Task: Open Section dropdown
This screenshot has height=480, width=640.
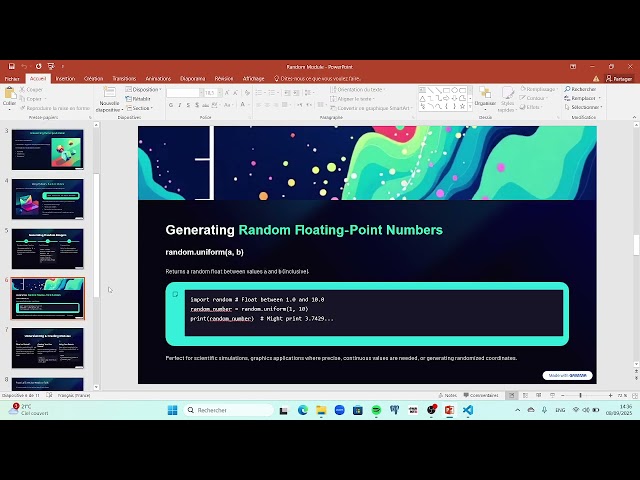Action: tap(140, 108)
